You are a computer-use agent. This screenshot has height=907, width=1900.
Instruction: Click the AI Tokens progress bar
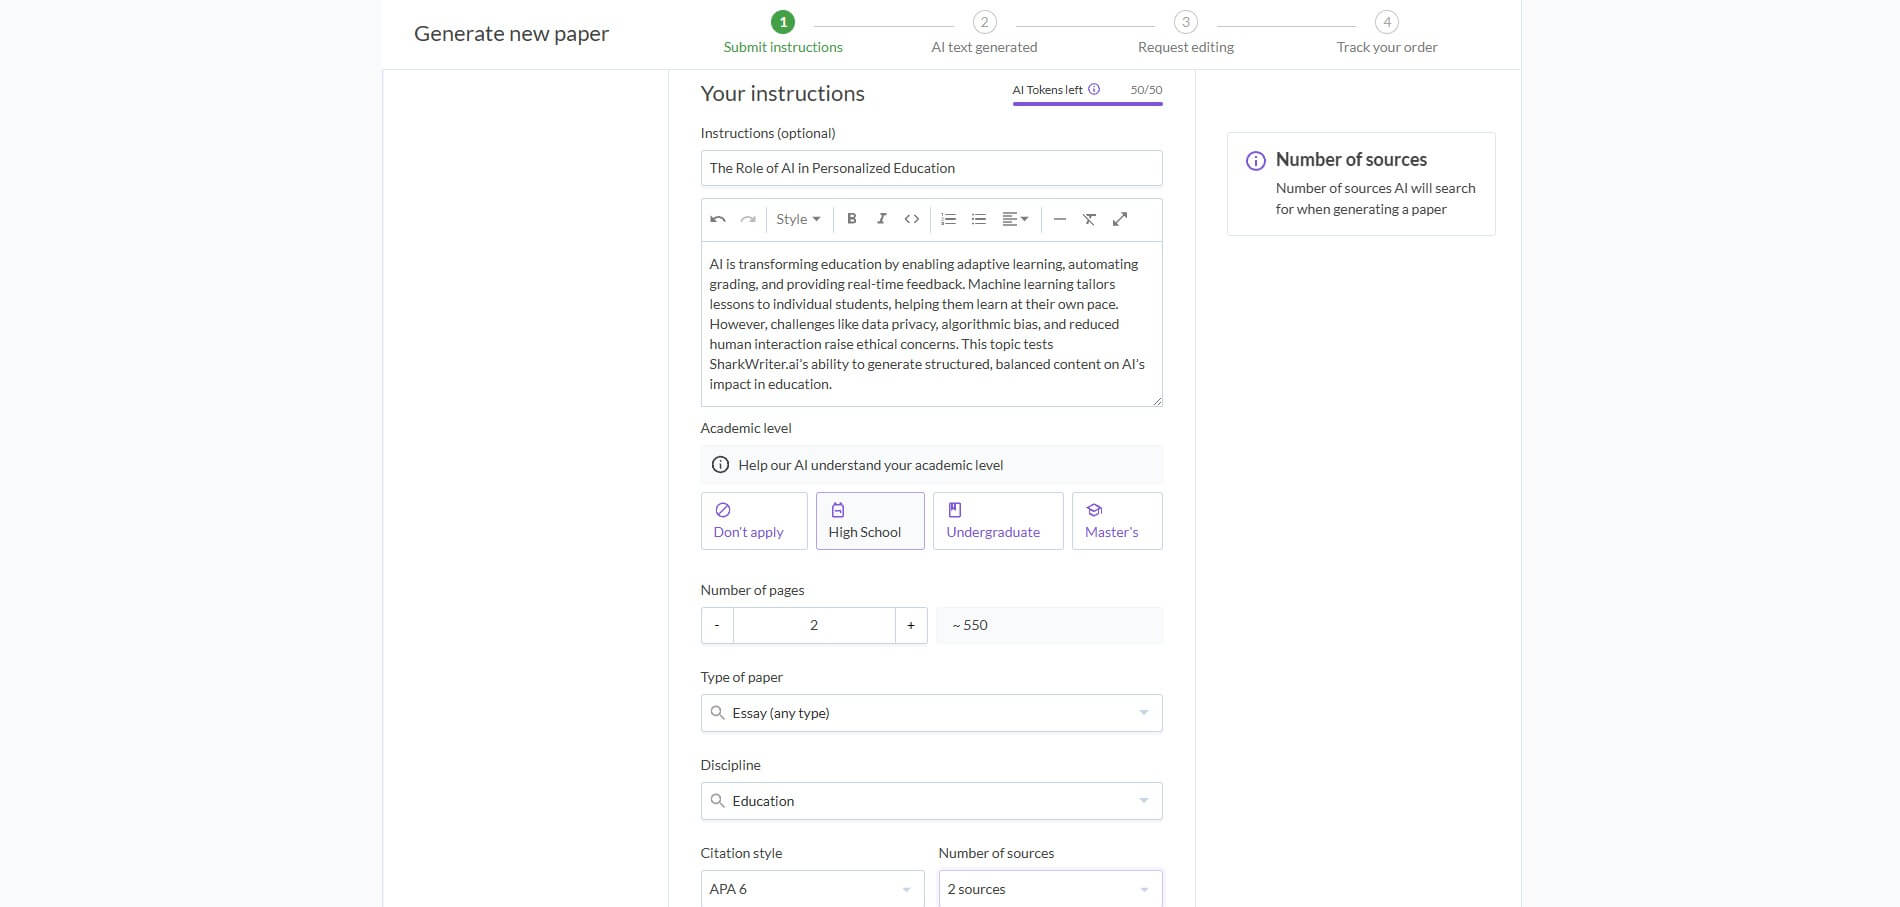pyautogui.click(x=1087, y=105)
